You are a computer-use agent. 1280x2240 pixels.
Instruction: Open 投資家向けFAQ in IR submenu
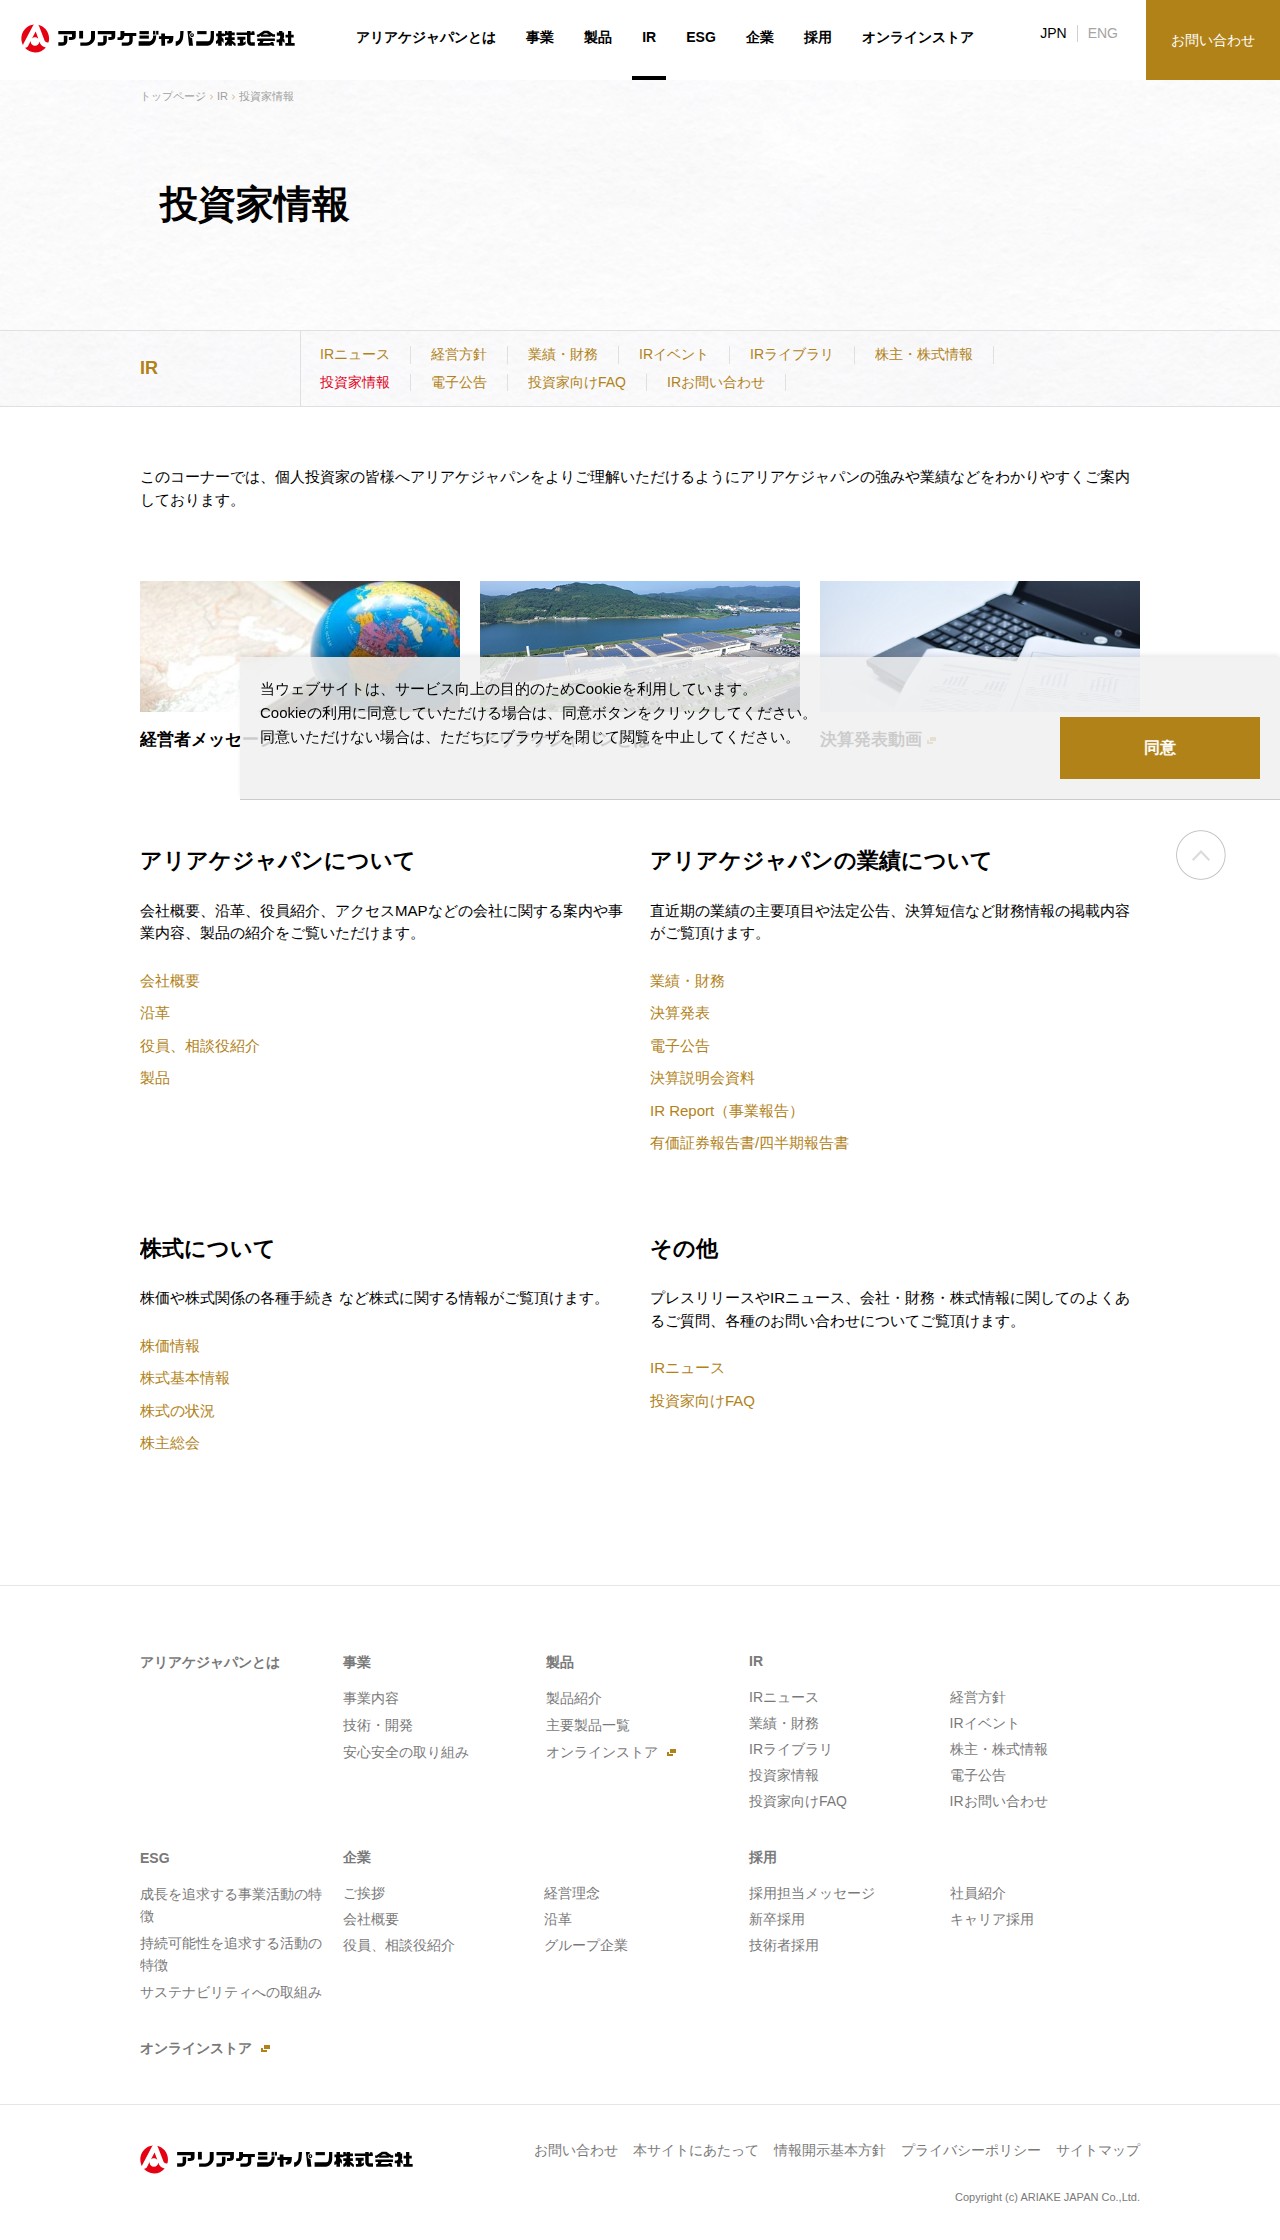coord(577,382)
